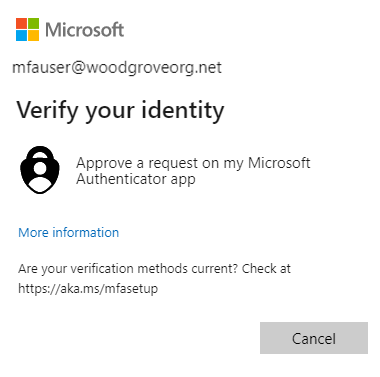Cancel the identity verification
Image resolution: width=380 pixels, height=377 pixels.
pyautogui.click(x=314, y=338)
